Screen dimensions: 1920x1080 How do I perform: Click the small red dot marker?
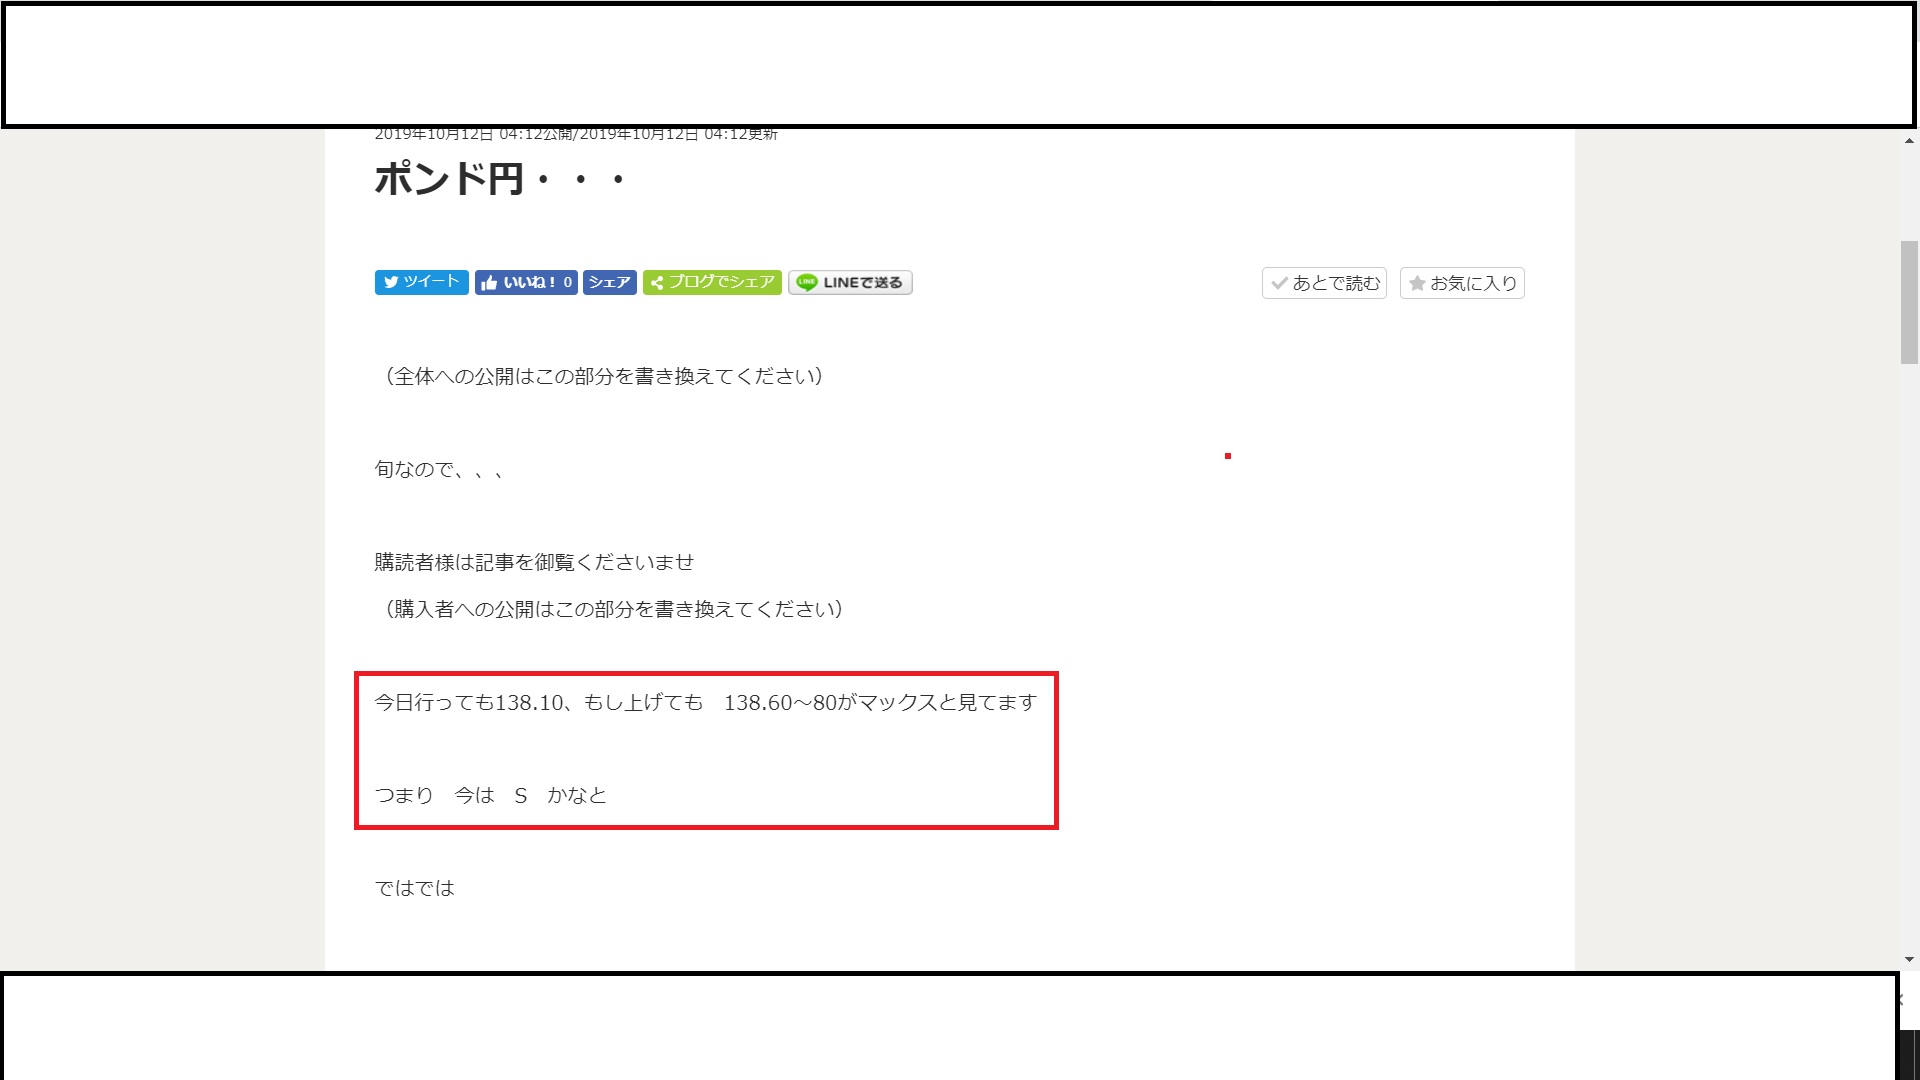coord(1228,456)
